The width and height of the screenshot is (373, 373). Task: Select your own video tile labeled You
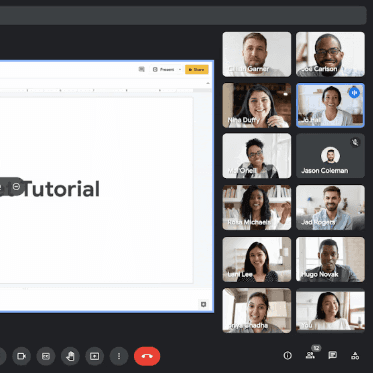point(330,311)
